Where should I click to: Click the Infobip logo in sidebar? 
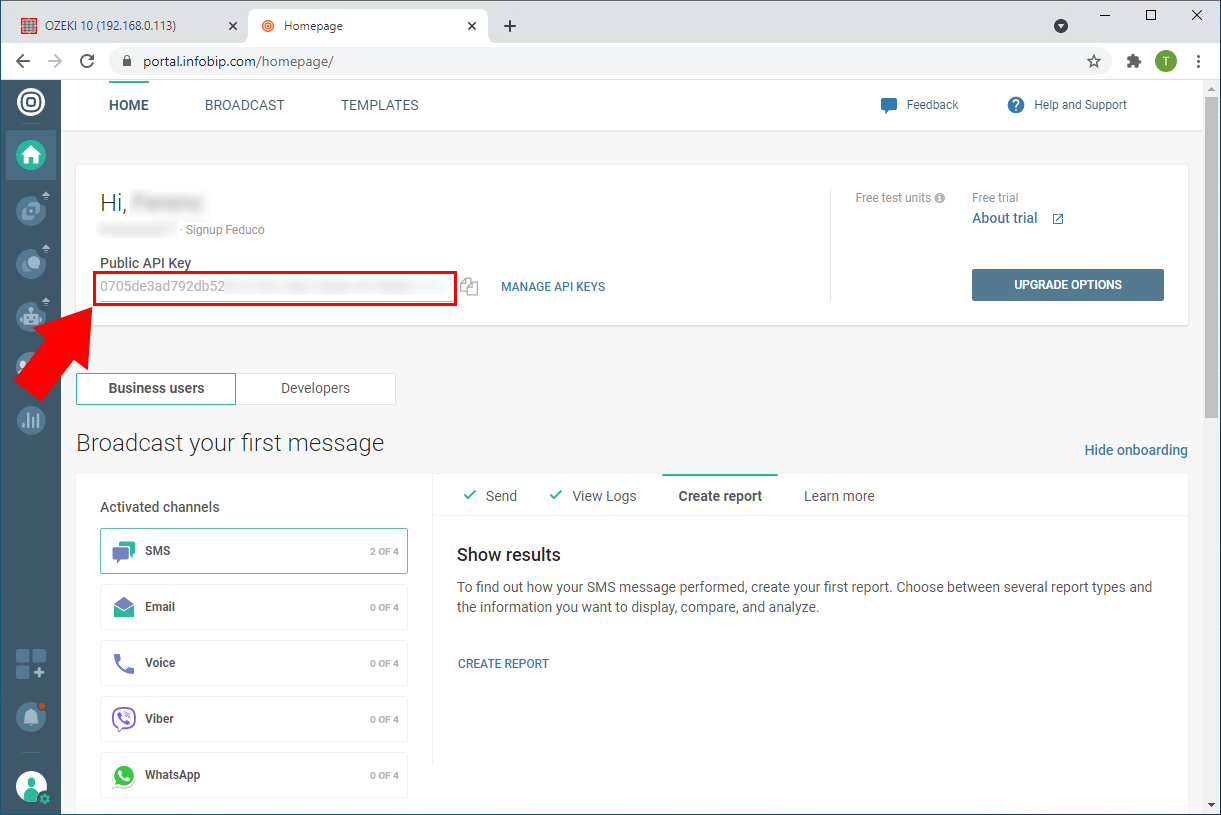(x=31, y=102)
